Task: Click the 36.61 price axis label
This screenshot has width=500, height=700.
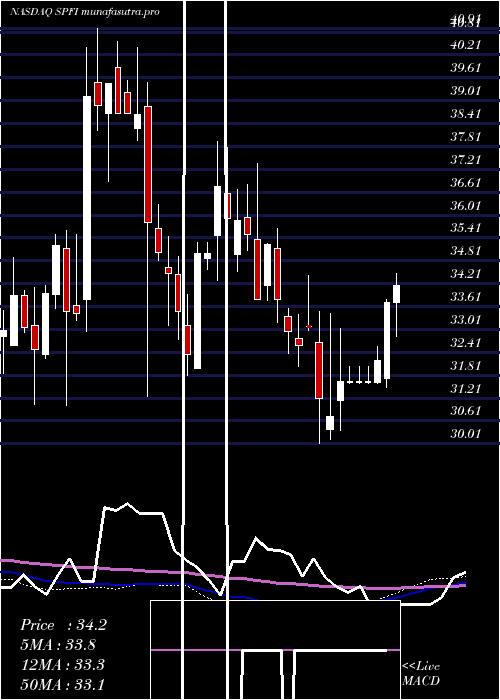Action: (465, 183)
